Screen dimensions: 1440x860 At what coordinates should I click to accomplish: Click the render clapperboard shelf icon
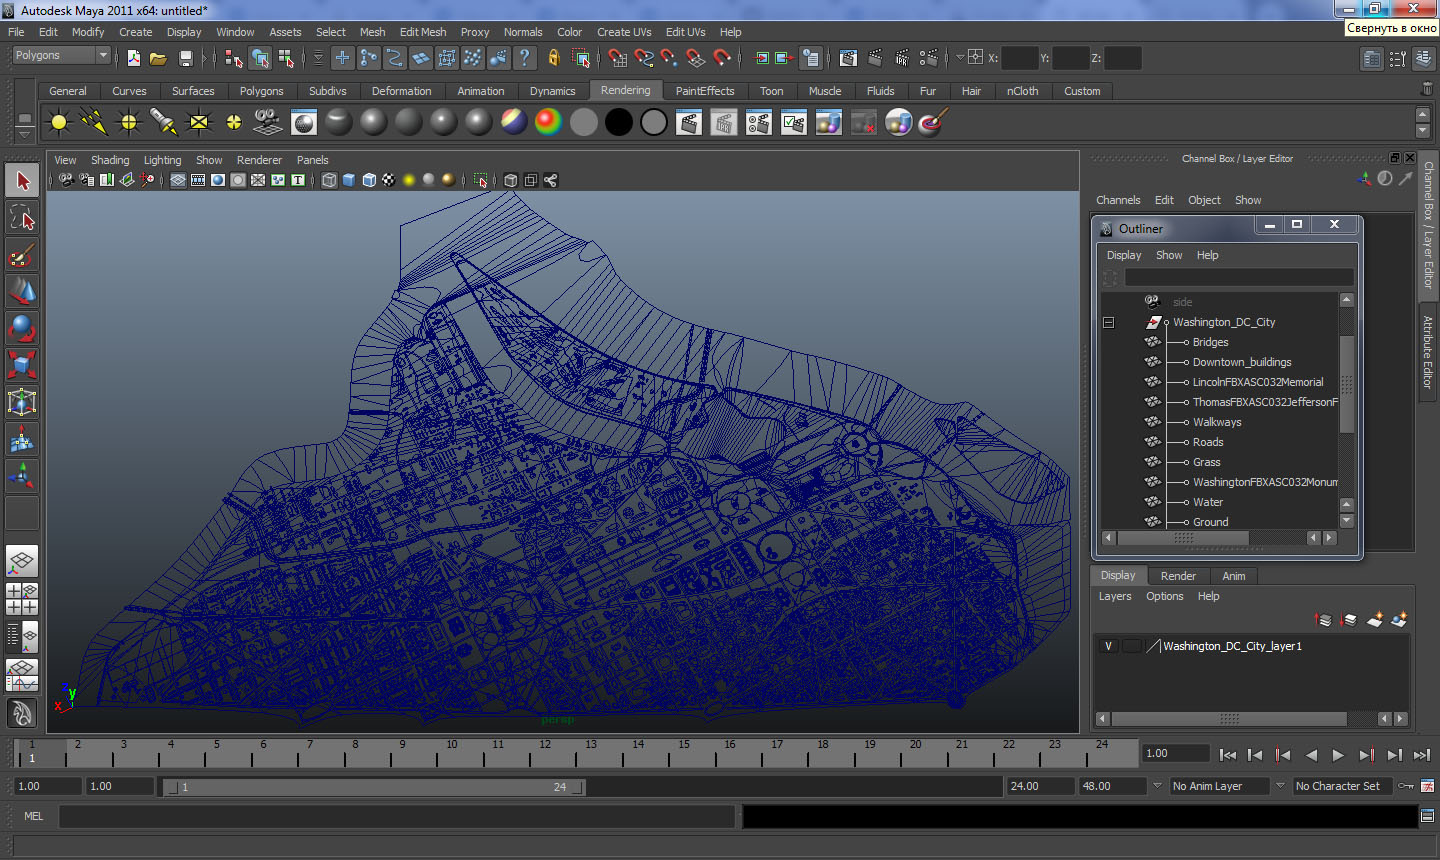(x=689, y=123)
